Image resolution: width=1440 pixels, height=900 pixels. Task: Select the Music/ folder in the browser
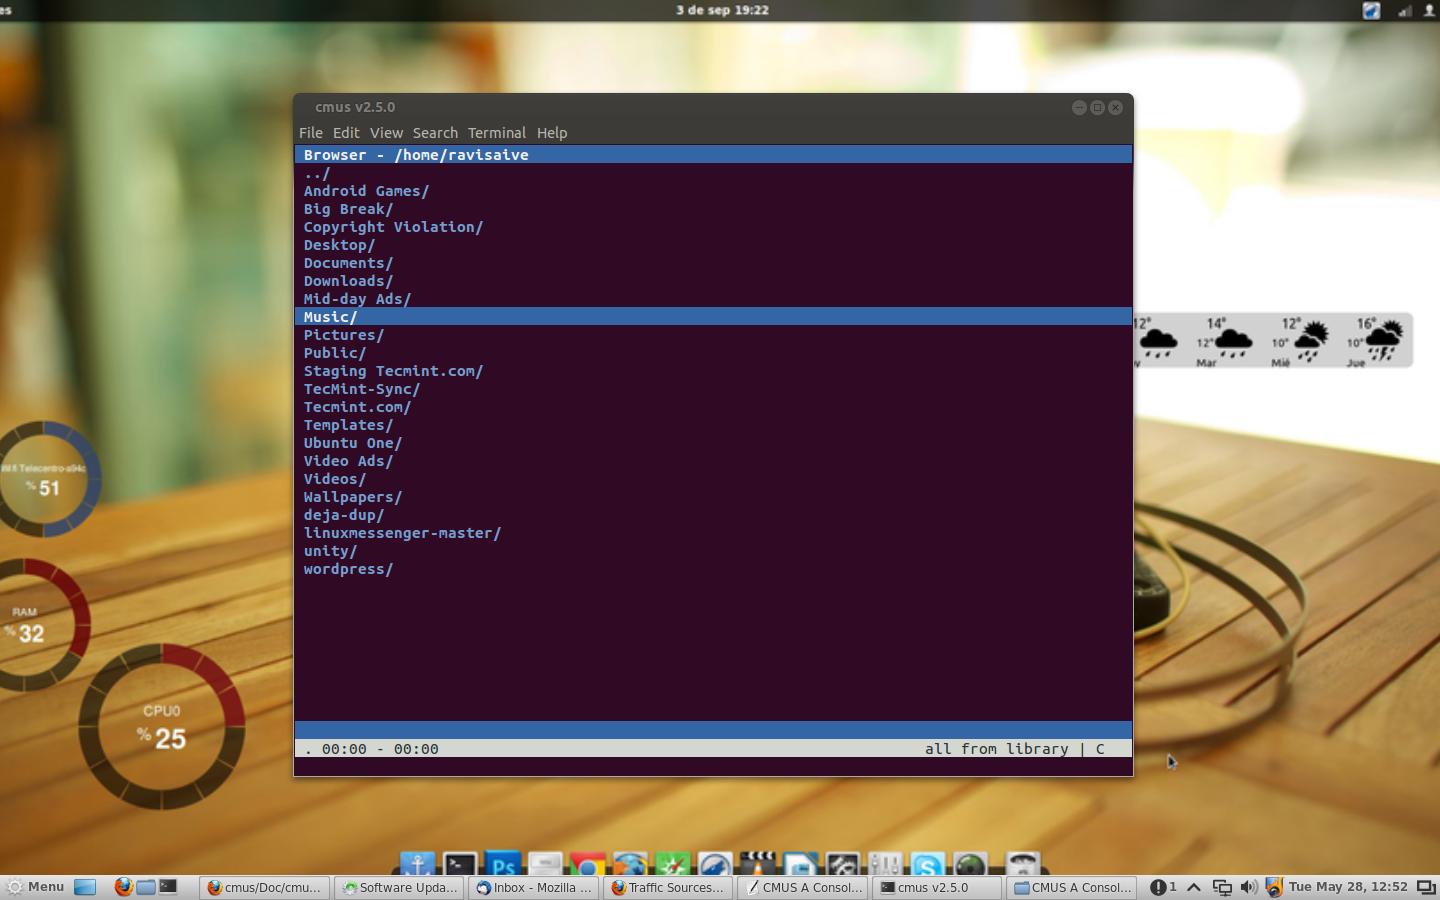pyautogui.click(x=331, y=317)
